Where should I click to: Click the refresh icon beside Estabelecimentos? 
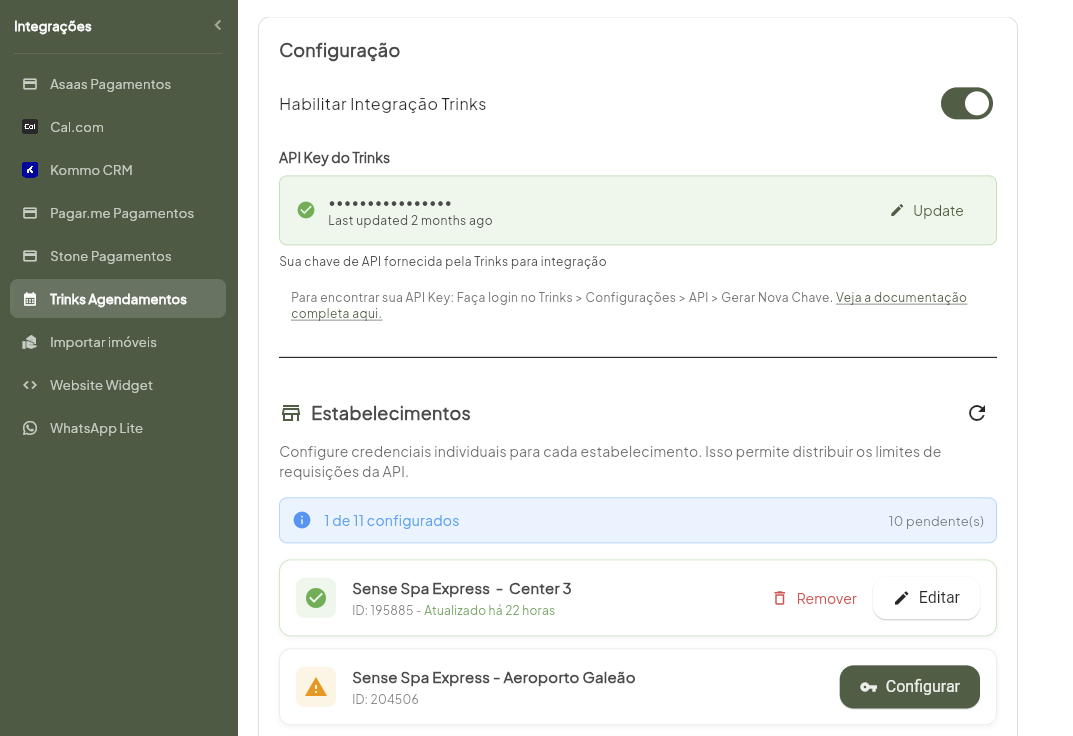pos(977,413)
